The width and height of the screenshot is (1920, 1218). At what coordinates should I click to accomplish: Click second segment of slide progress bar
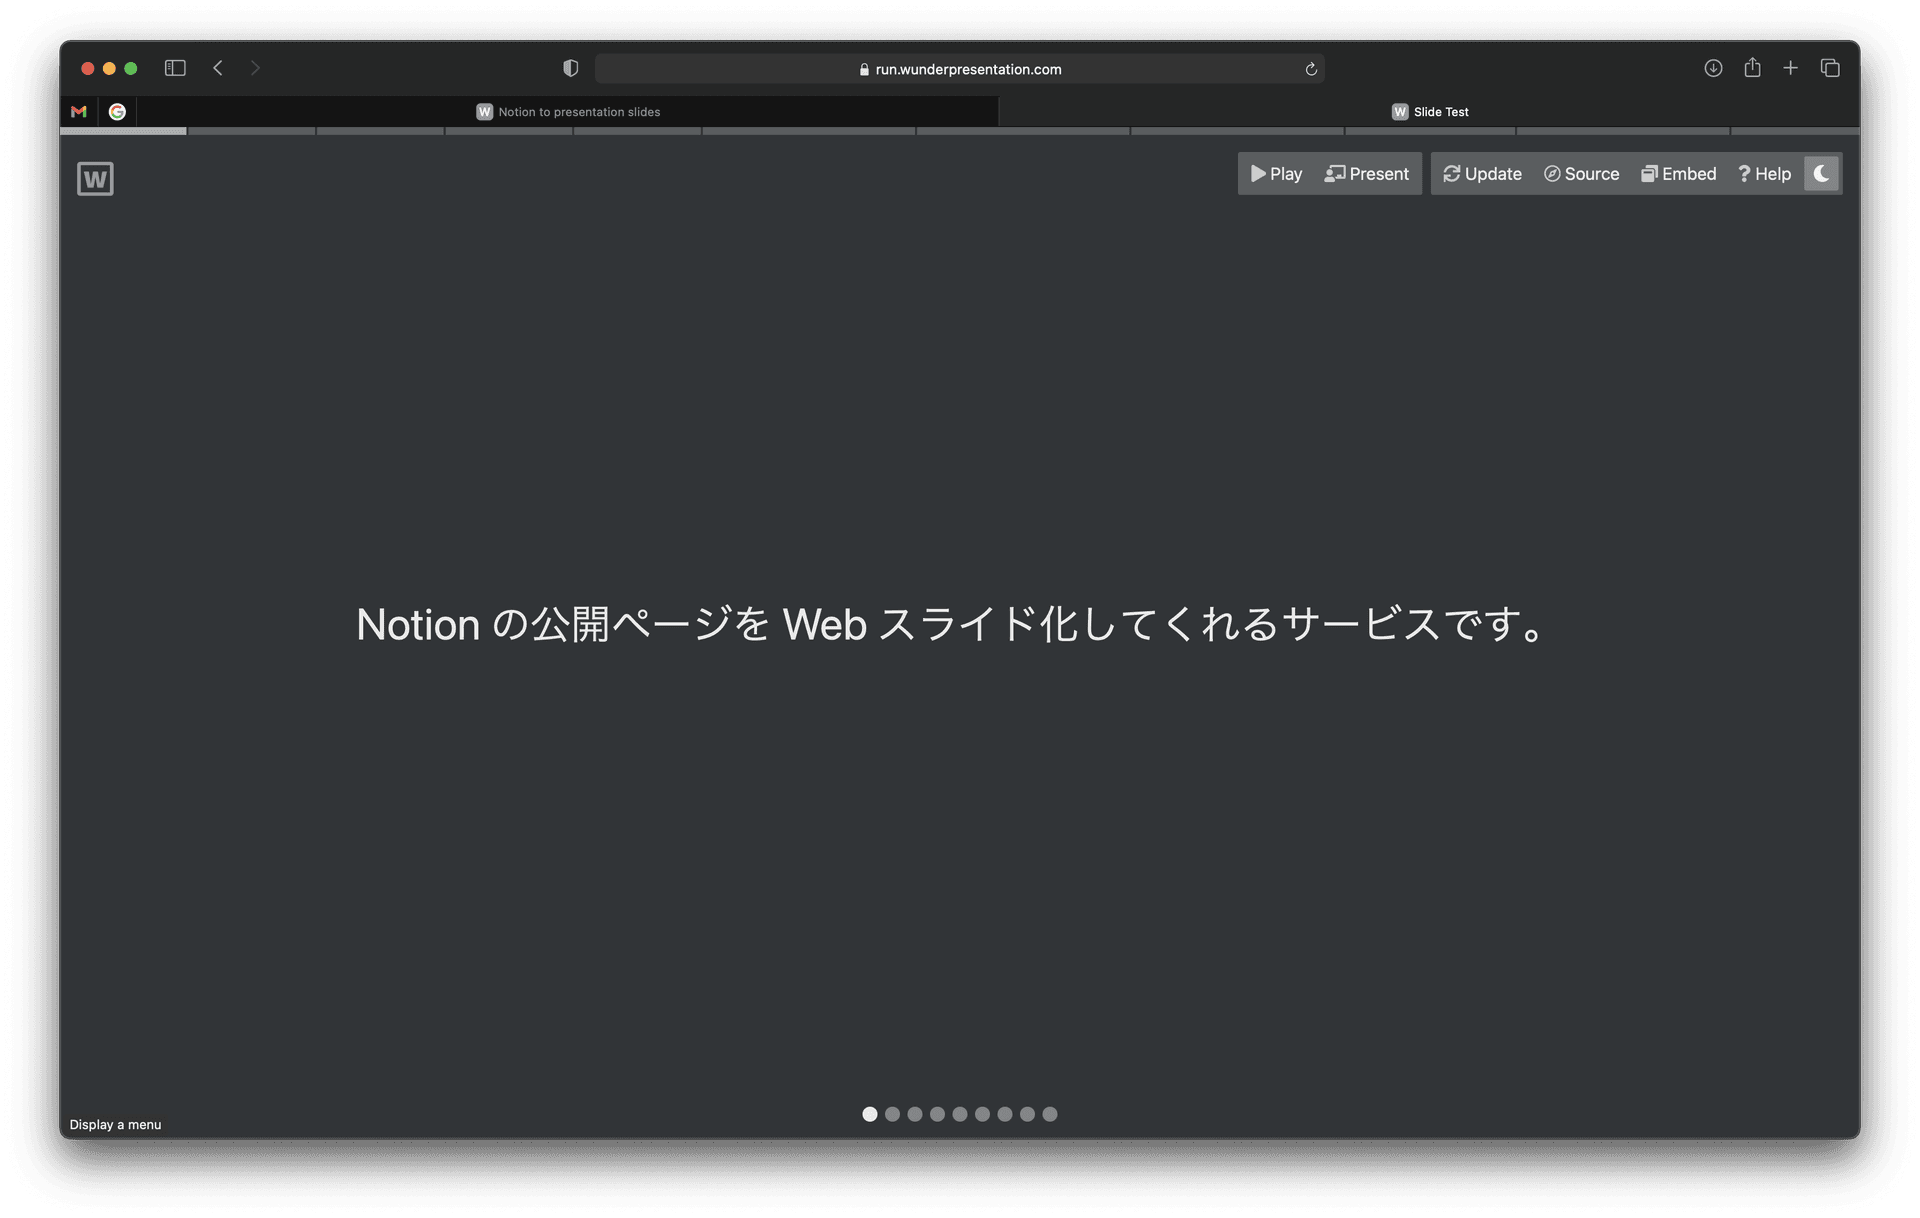(x=252, y=131)
